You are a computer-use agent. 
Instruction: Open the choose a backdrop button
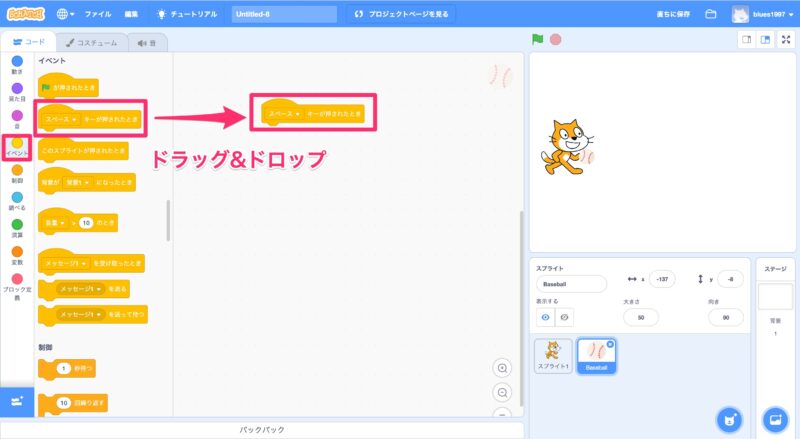(774, 419)
